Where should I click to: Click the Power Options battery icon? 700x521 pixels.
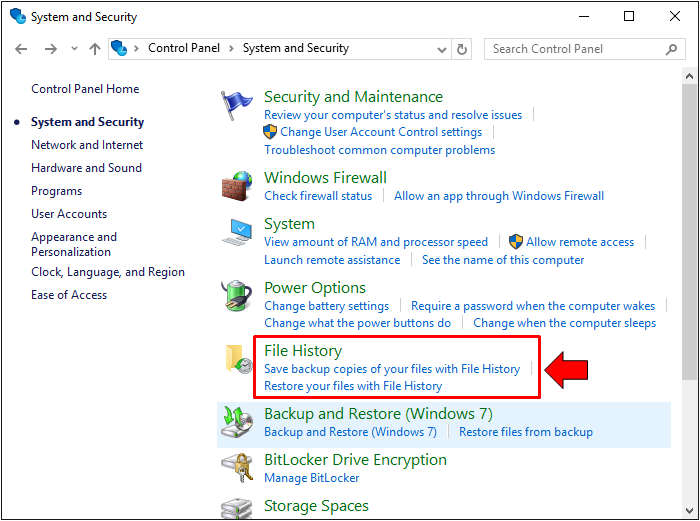point(237,295)
